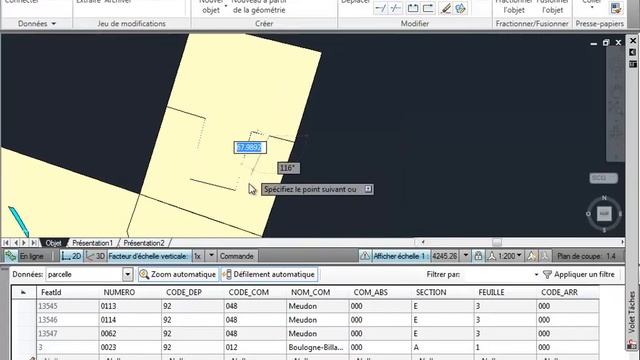
Task: Click the Volet Tâches vertical label
Action: [632, 312]
